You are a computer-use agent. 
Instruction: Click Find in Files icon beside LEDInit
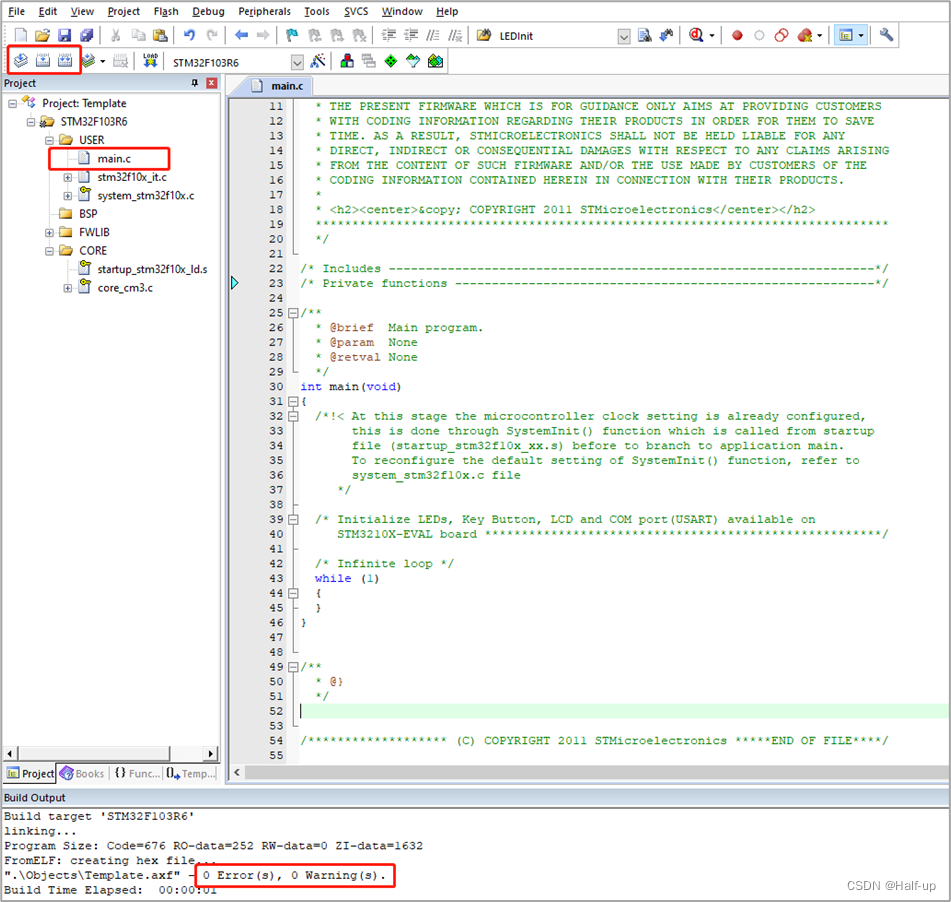(x=483, y=35)
